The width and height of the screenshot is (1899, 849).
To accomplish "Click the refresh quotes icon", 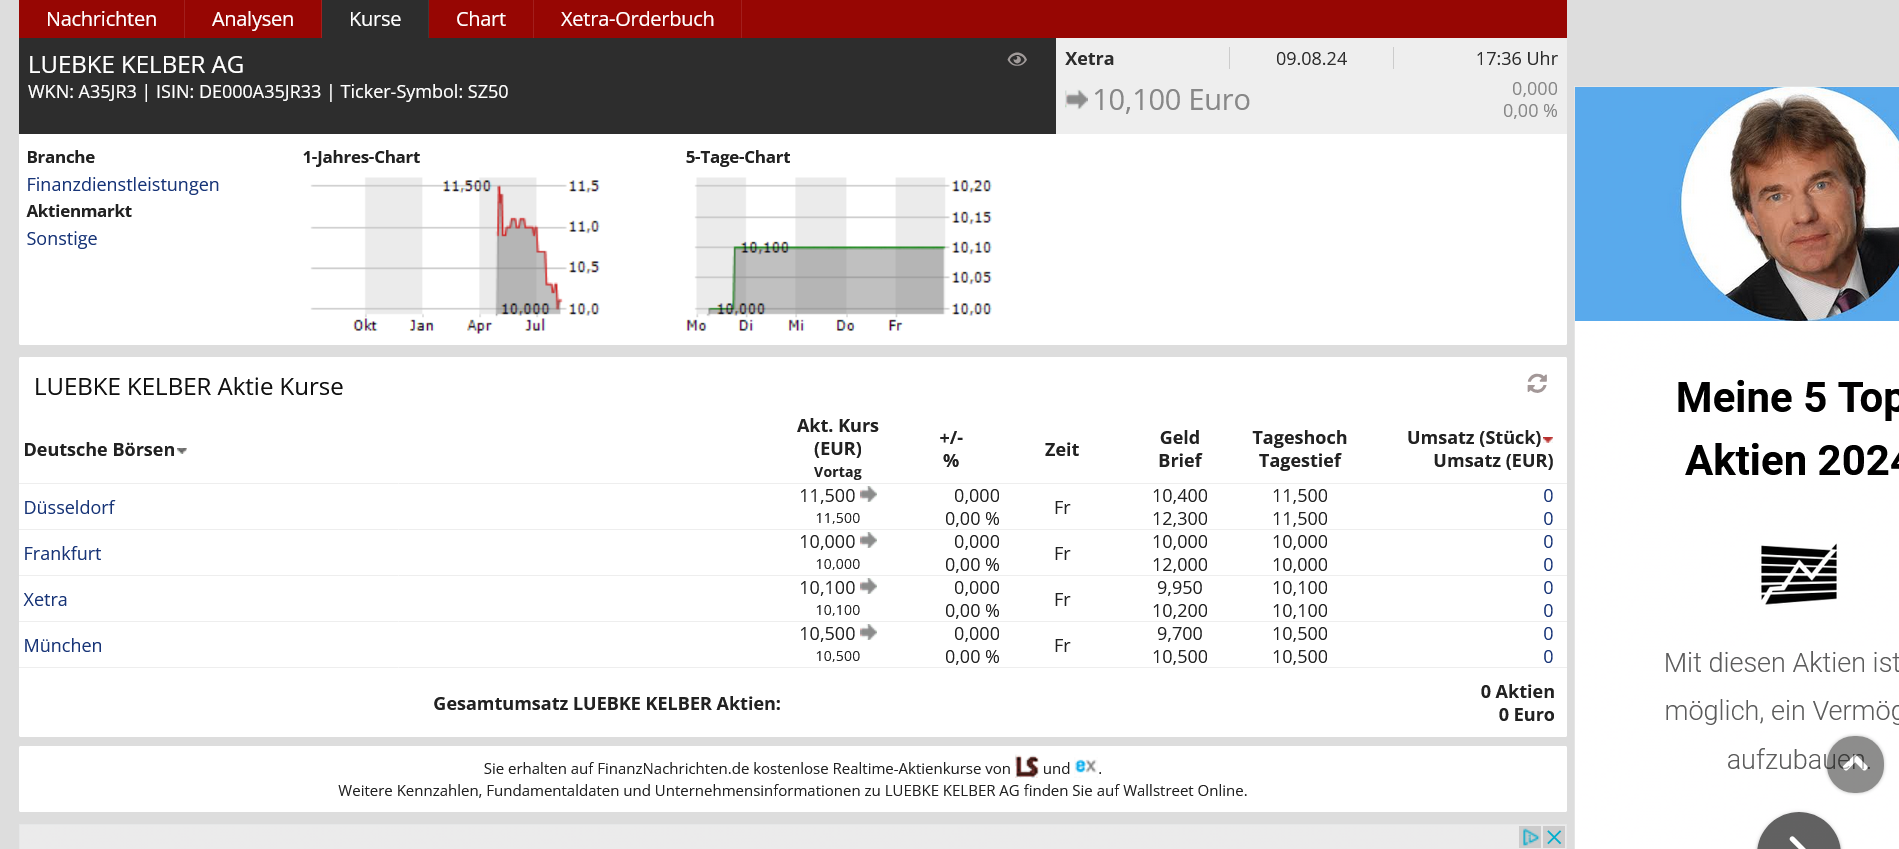I will pos(1537,384).
